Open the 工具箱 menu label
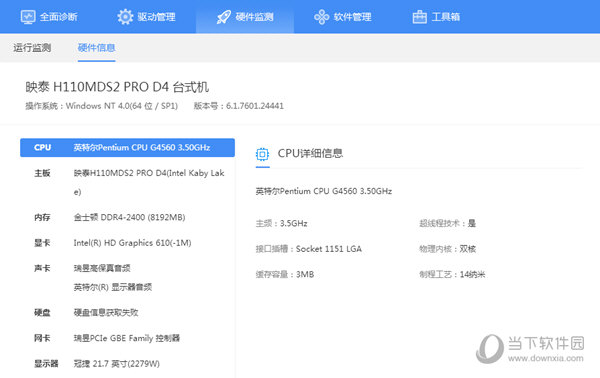 (446, 17)
